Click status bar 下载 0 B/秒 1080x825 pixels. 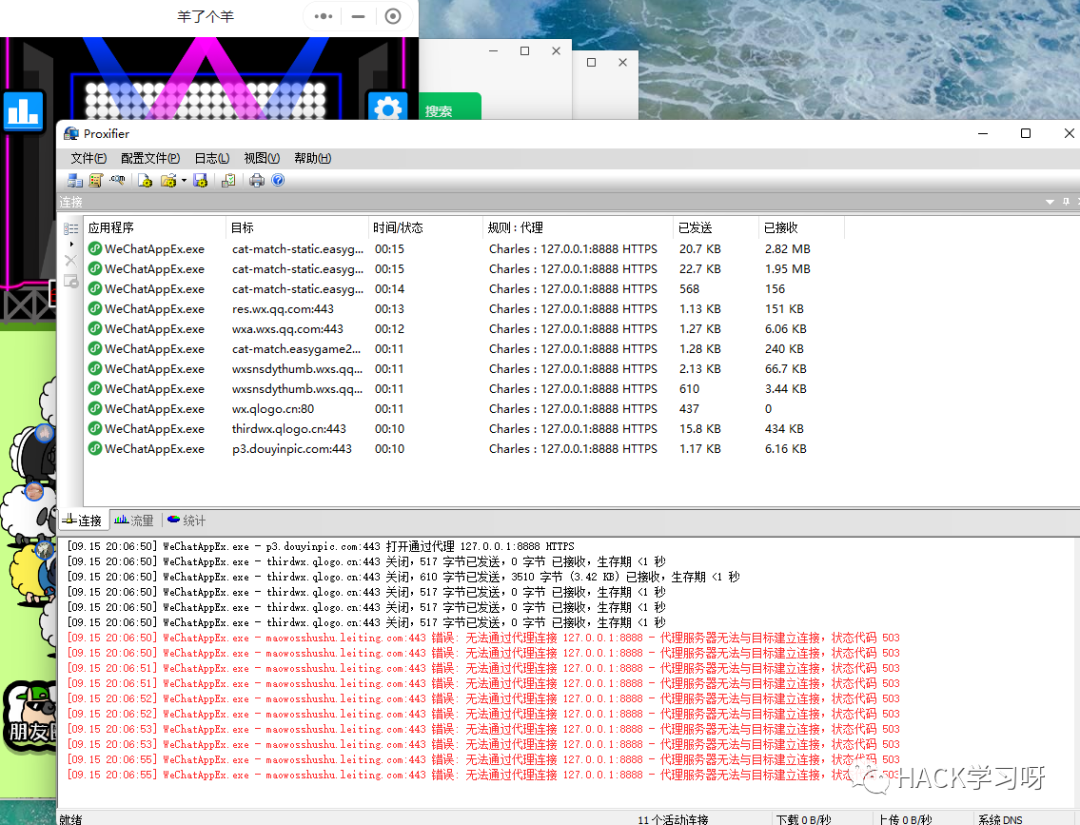[804, 819]
